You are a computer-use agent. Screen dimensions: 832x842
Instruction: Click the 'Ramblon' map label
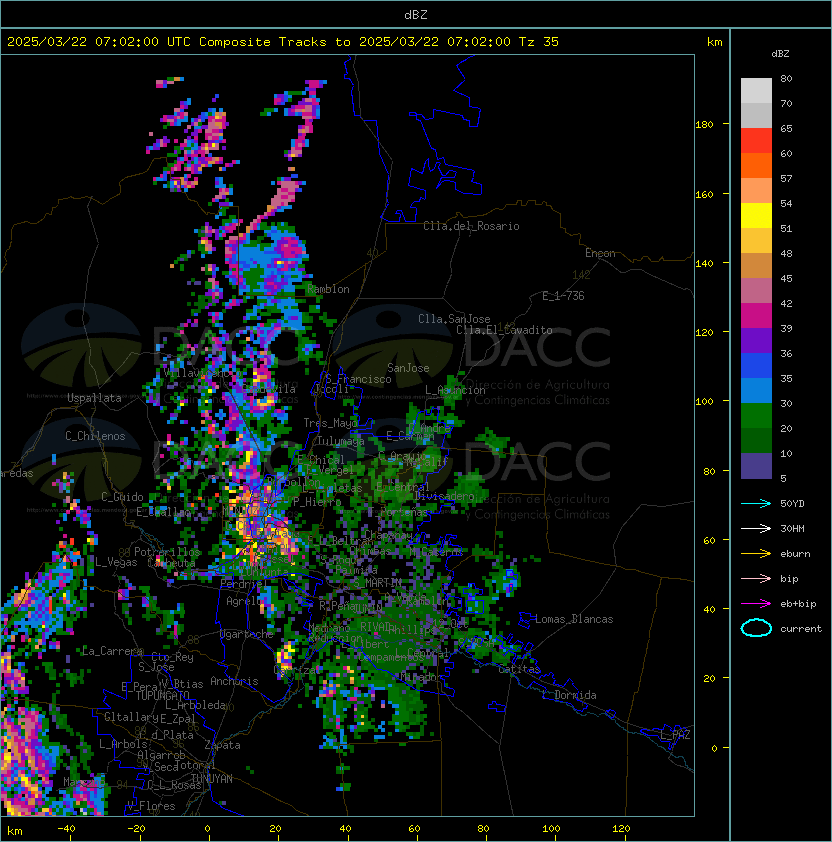tap(328, 289)
